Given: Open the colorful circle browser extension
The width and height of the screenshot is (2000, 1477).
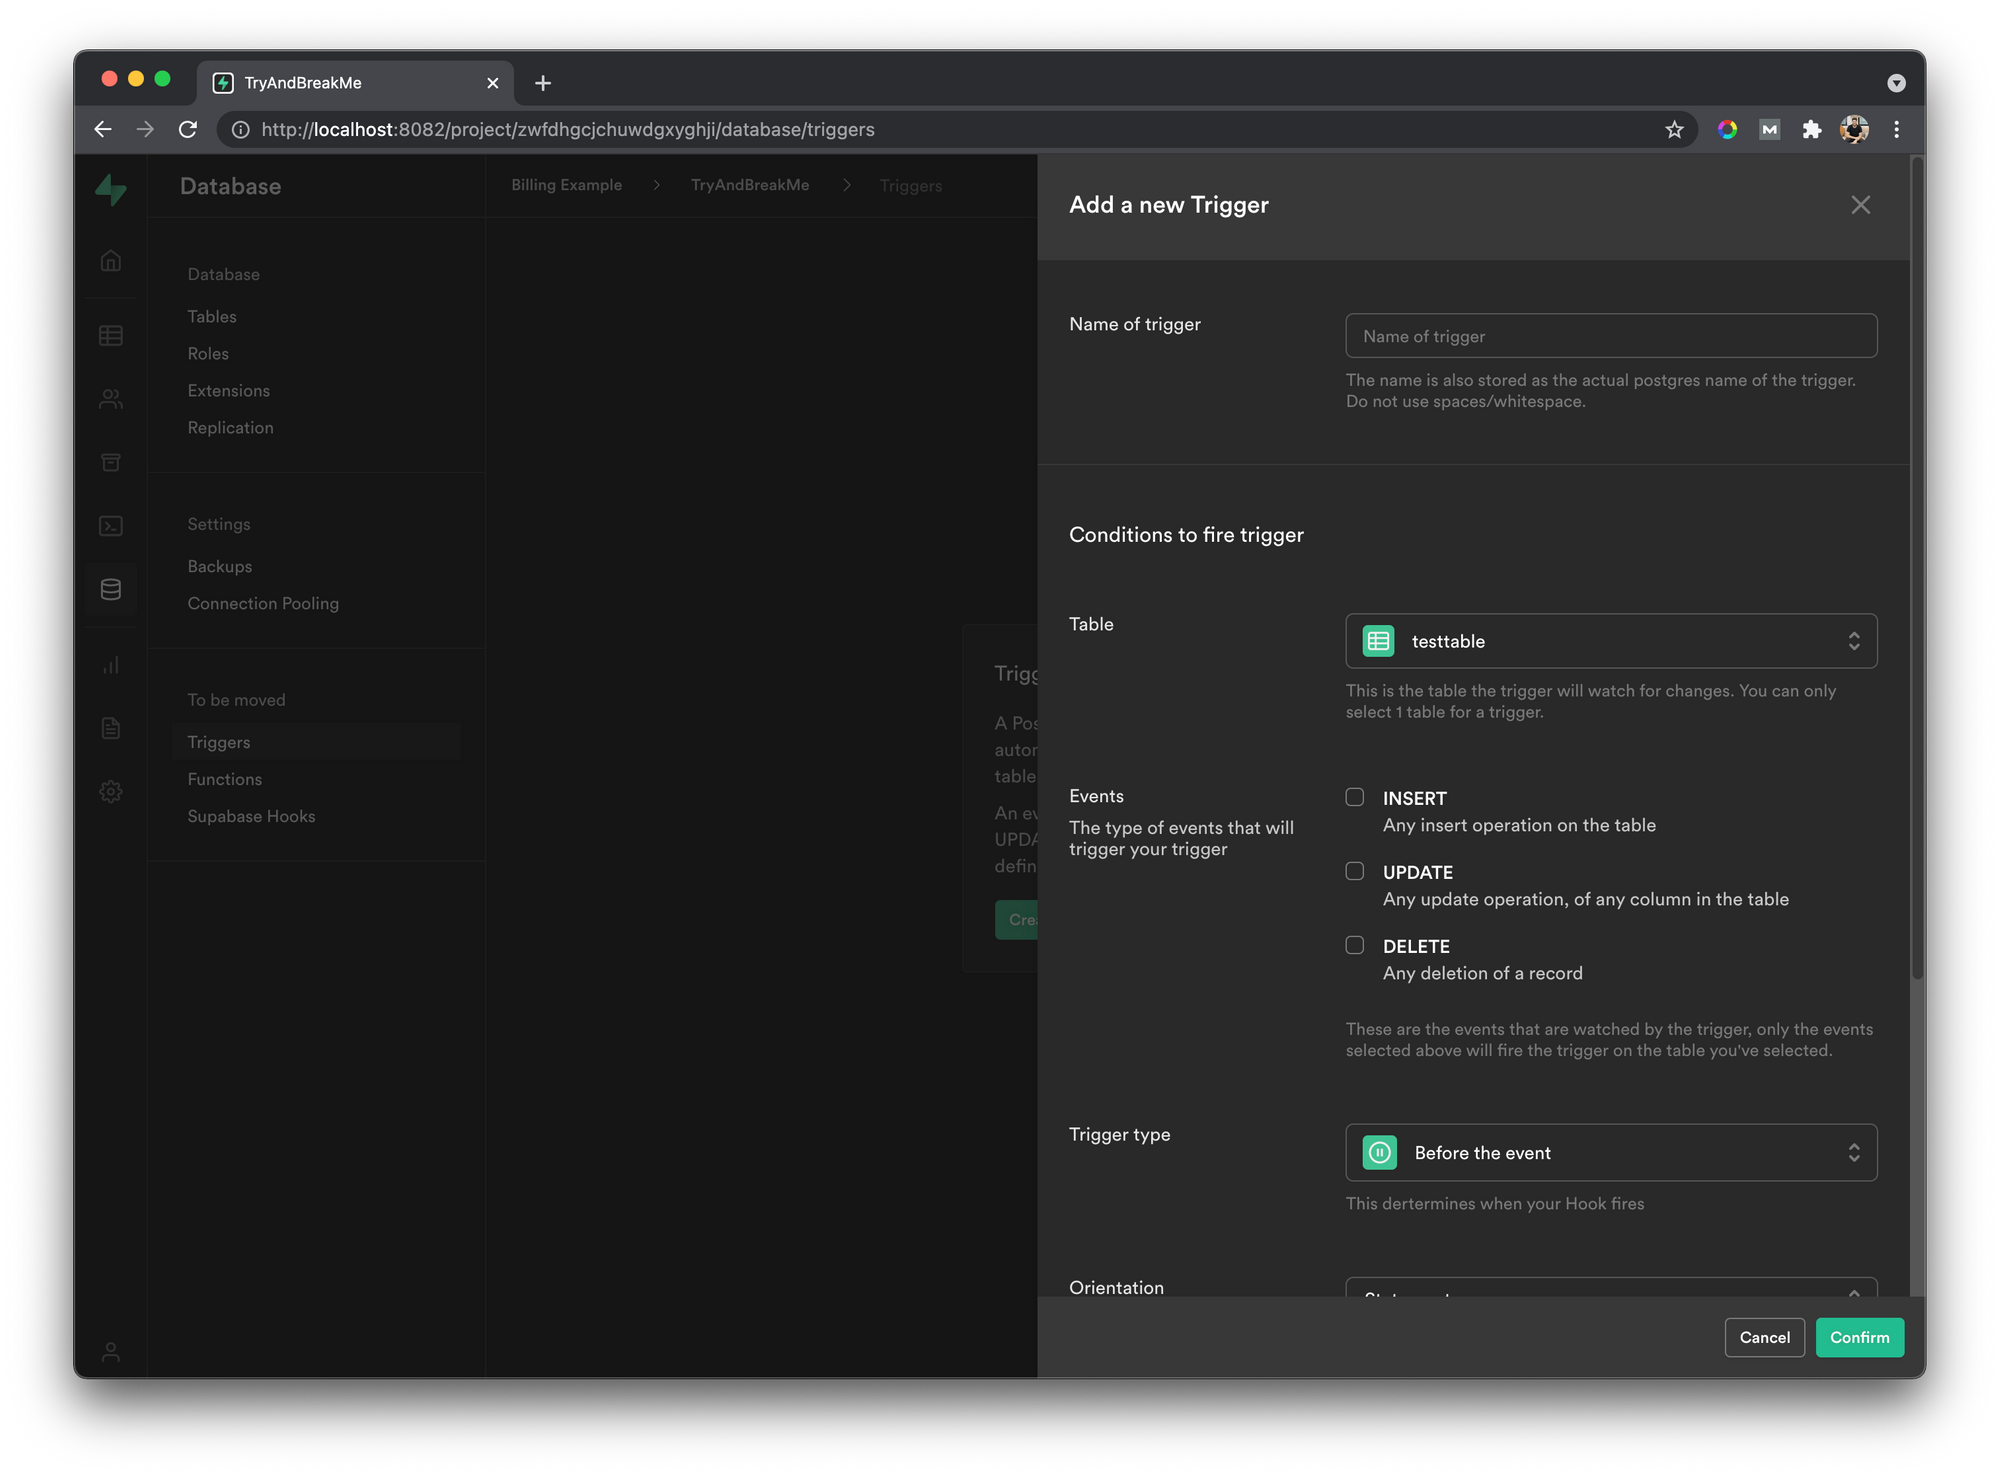Looking at the screenshot, I should (x=1727, y=129).
